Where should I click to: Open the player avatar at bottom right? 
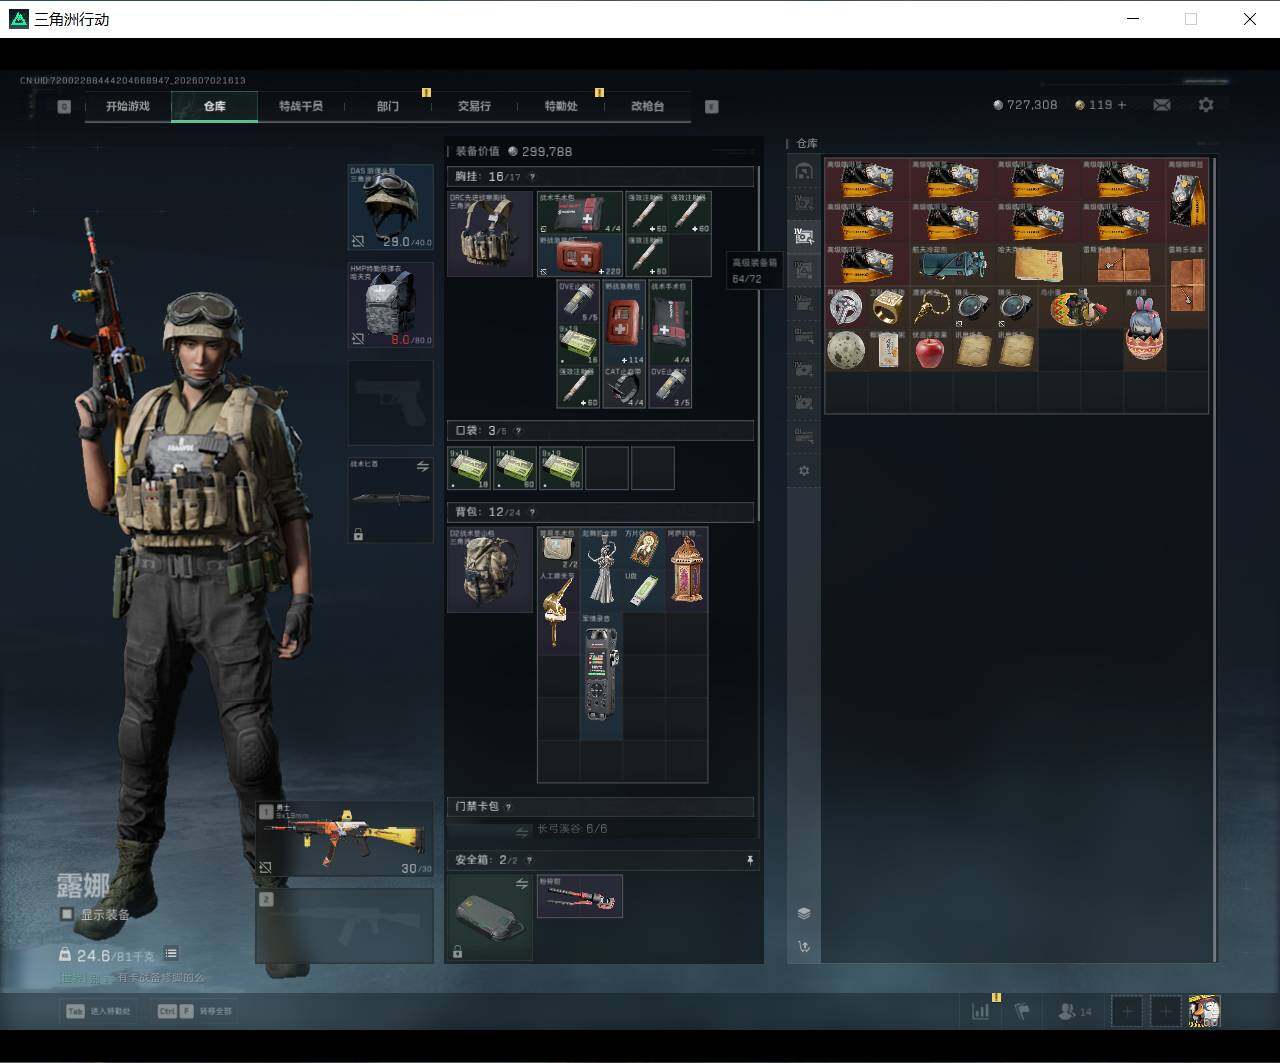point(1204,1011)
